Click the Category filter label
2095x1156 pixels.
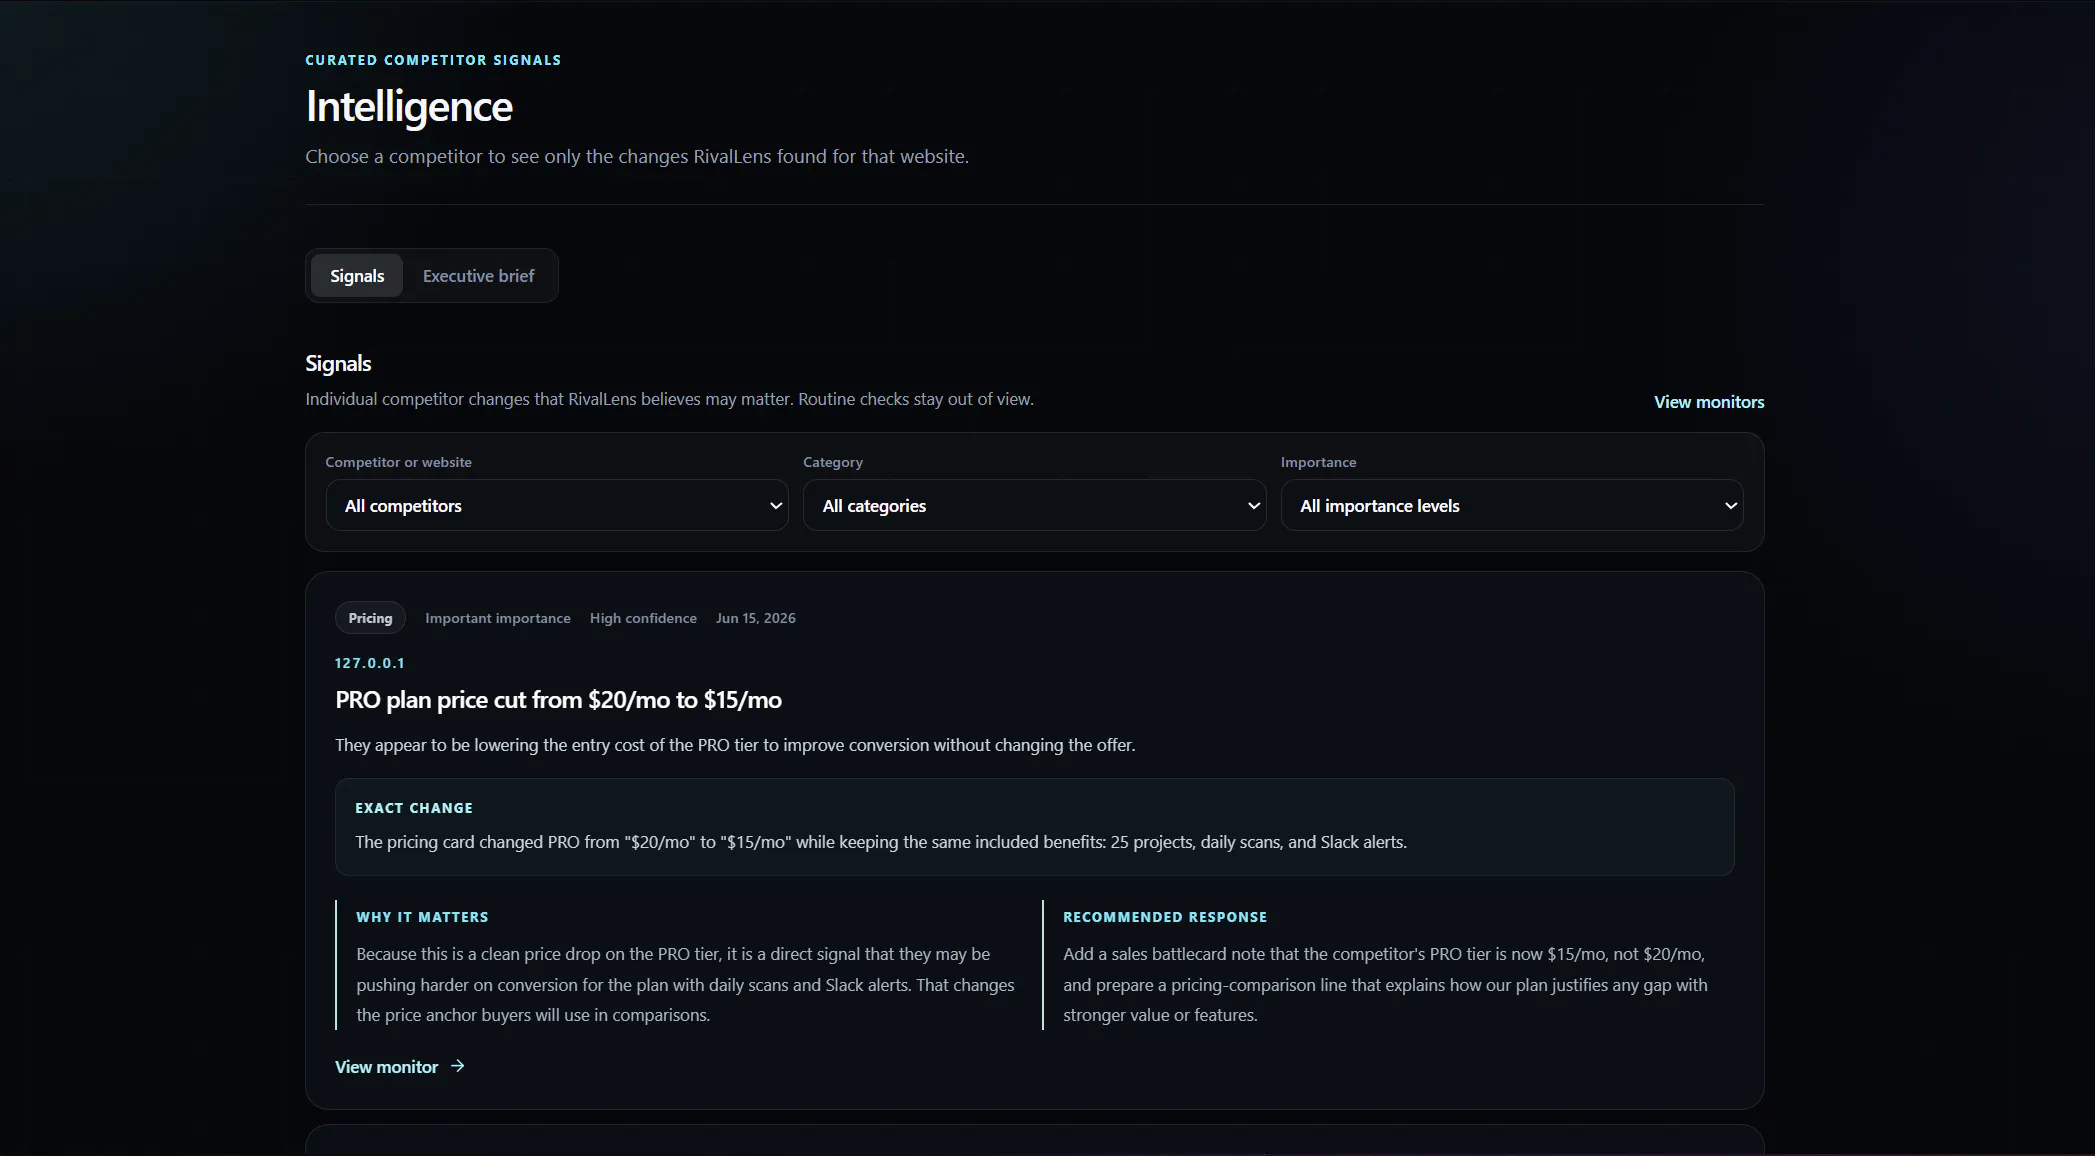click(x=833, y=462)
